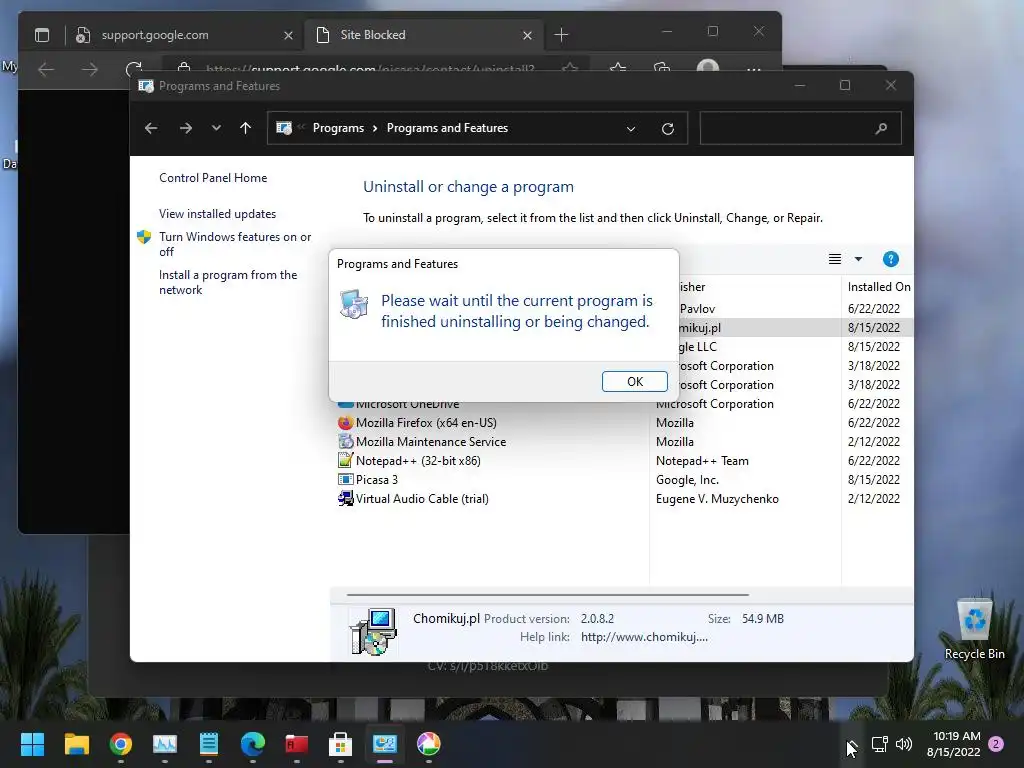Sort by Installed On column header

877,287
